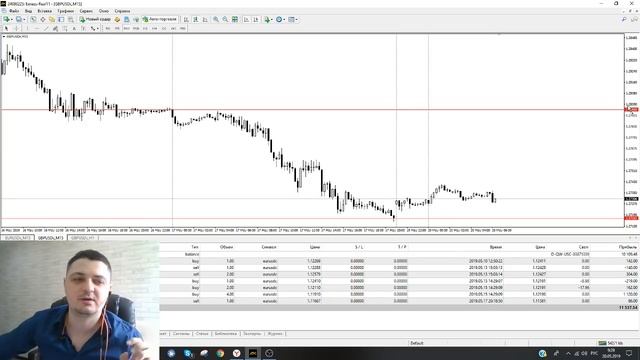The width and height of the screenshot is (640, 360).
Task: Open the Эксперты terminal tab
Action: click(252, 333)
